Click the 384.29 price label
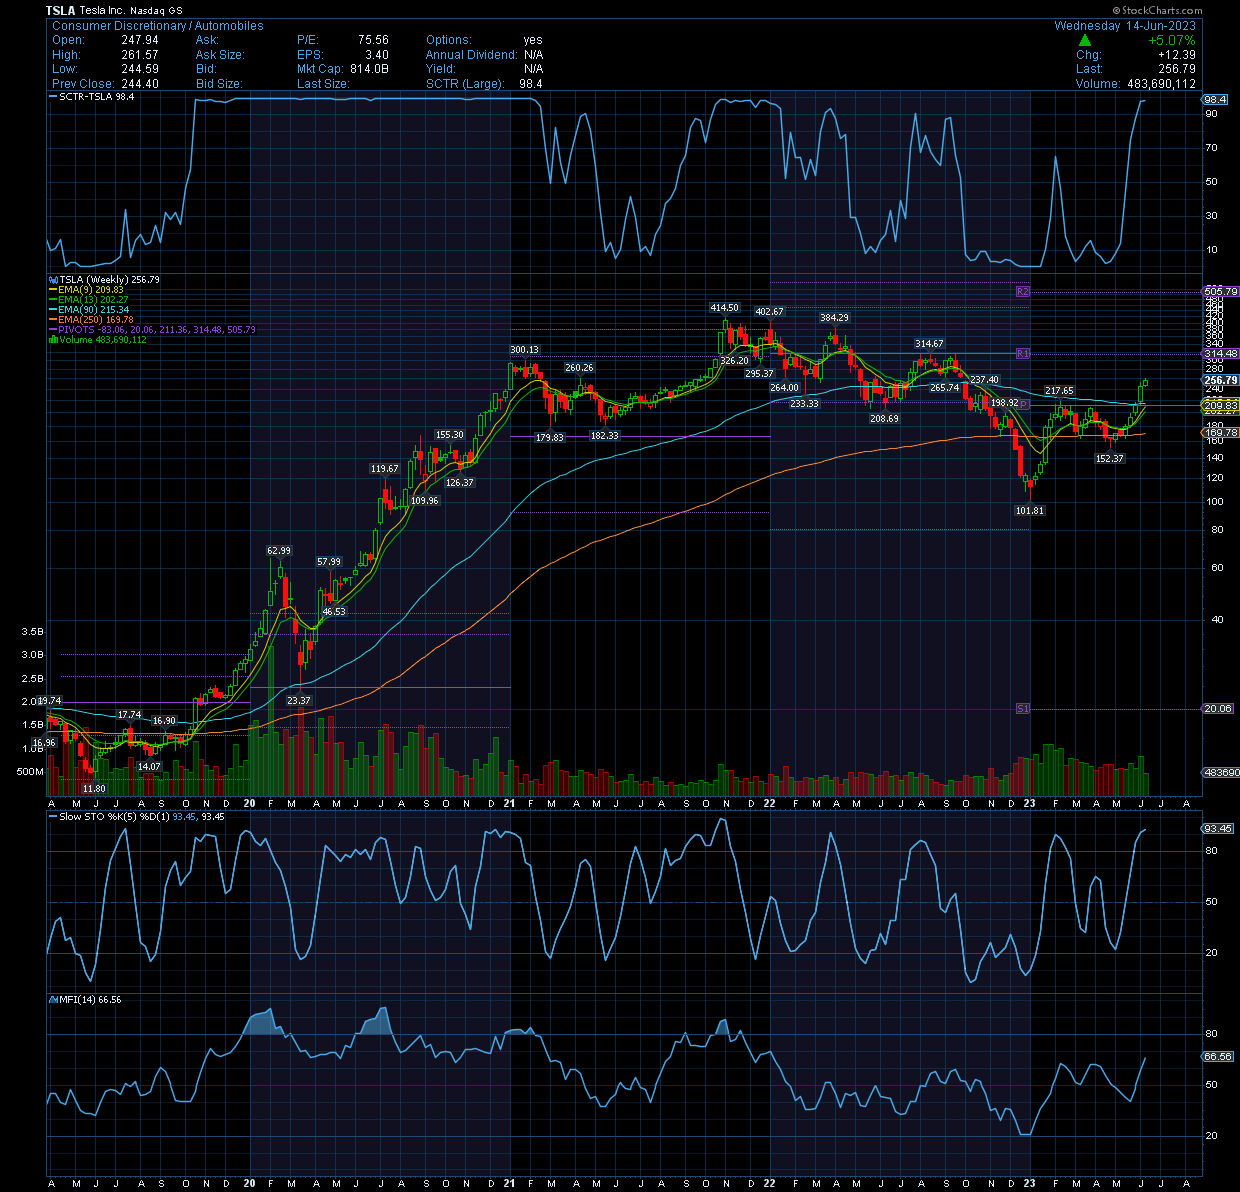The image size is (1240, 1192). pyautogui.click(x=834, y=318)
